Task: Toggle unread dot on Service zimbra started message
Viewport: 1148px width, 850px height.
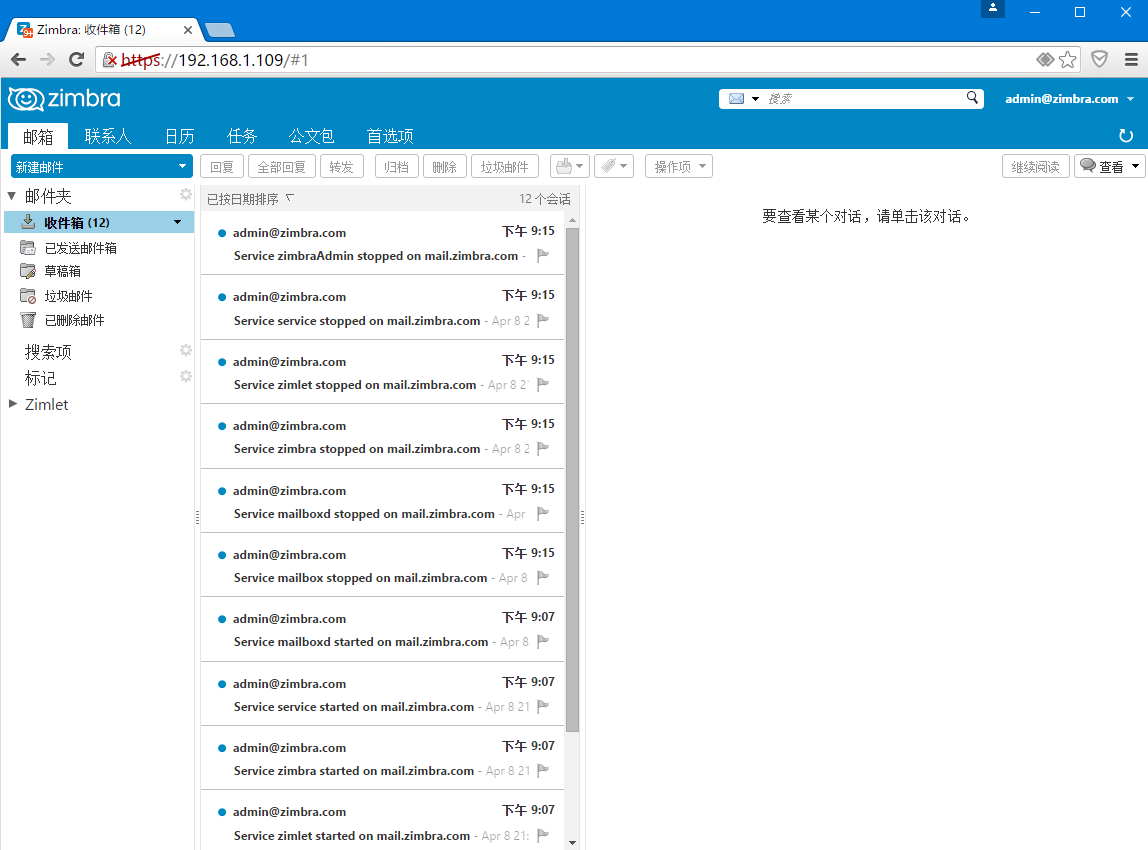Action: point(222,748)
